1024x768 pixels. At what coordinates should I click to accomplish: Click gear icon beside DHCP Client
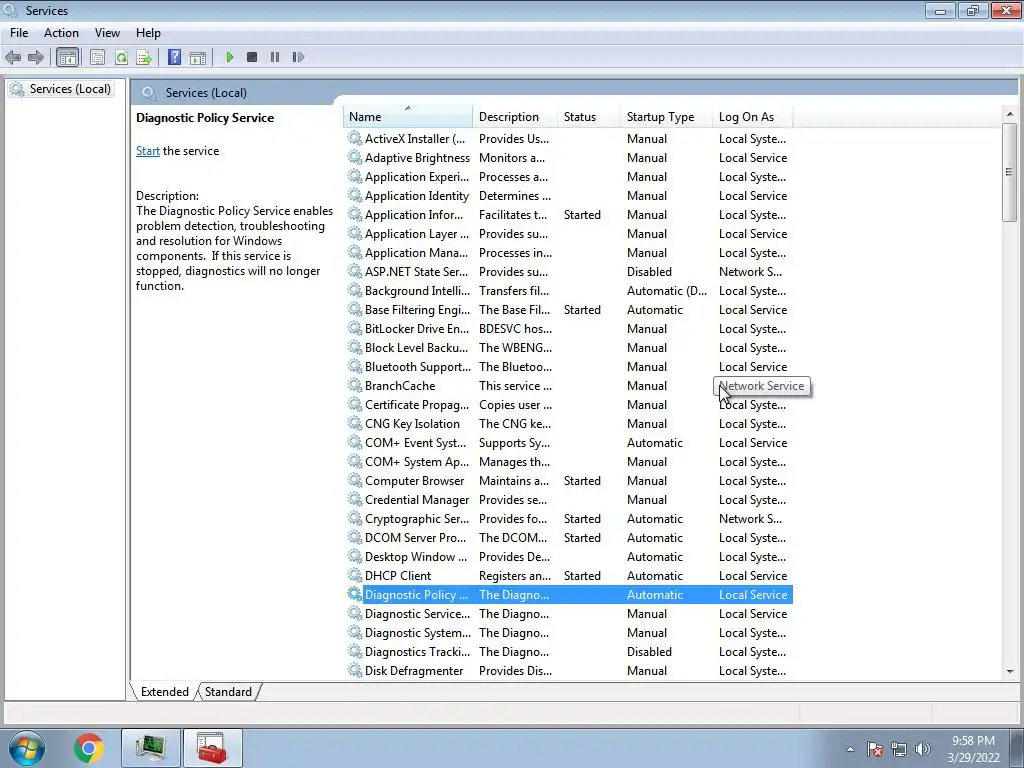[x=355, y=575]
